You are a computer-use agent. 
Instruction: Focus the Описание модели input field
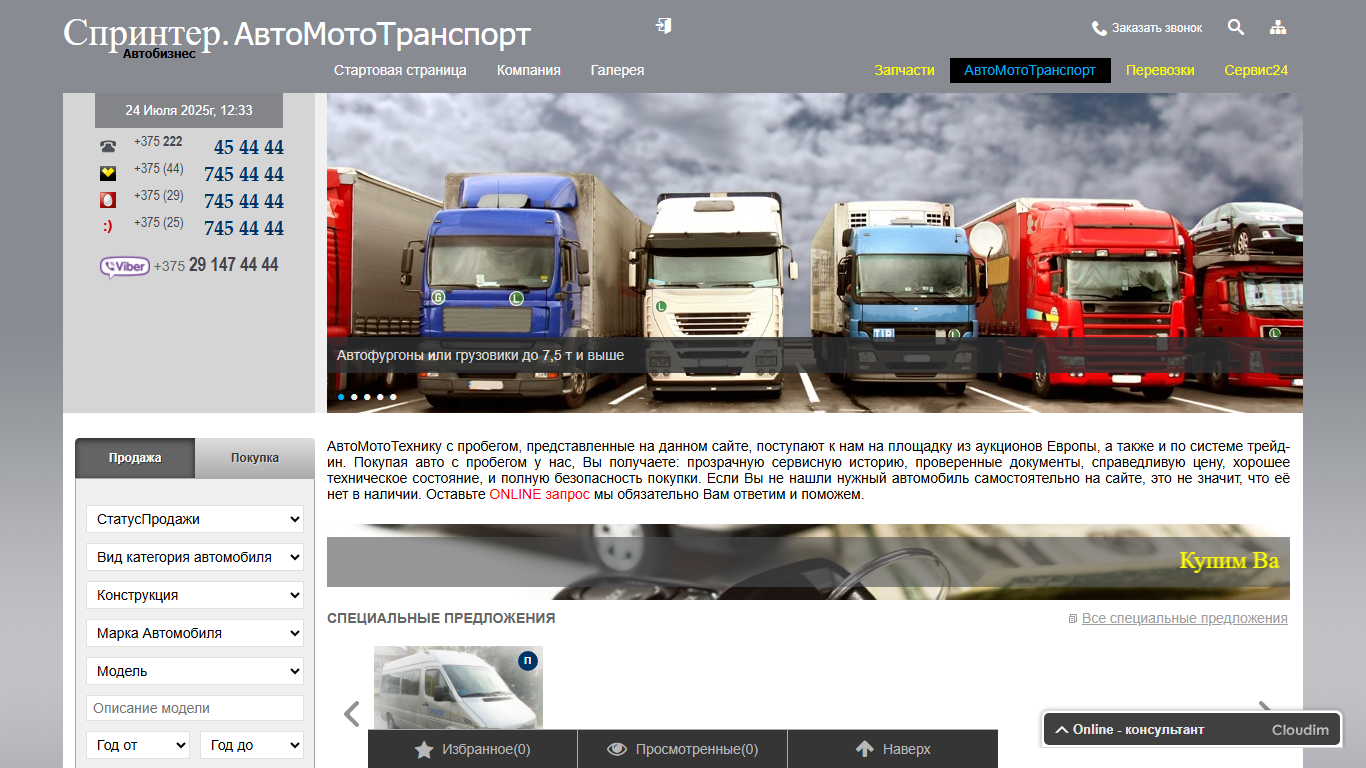tap(195, 708)
